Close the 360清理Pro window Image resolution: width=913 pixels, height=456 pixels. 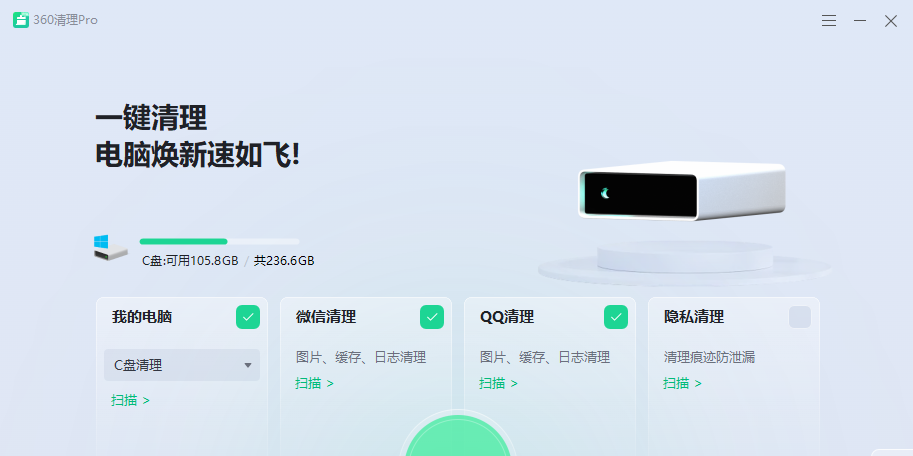[x=890, y=20]
